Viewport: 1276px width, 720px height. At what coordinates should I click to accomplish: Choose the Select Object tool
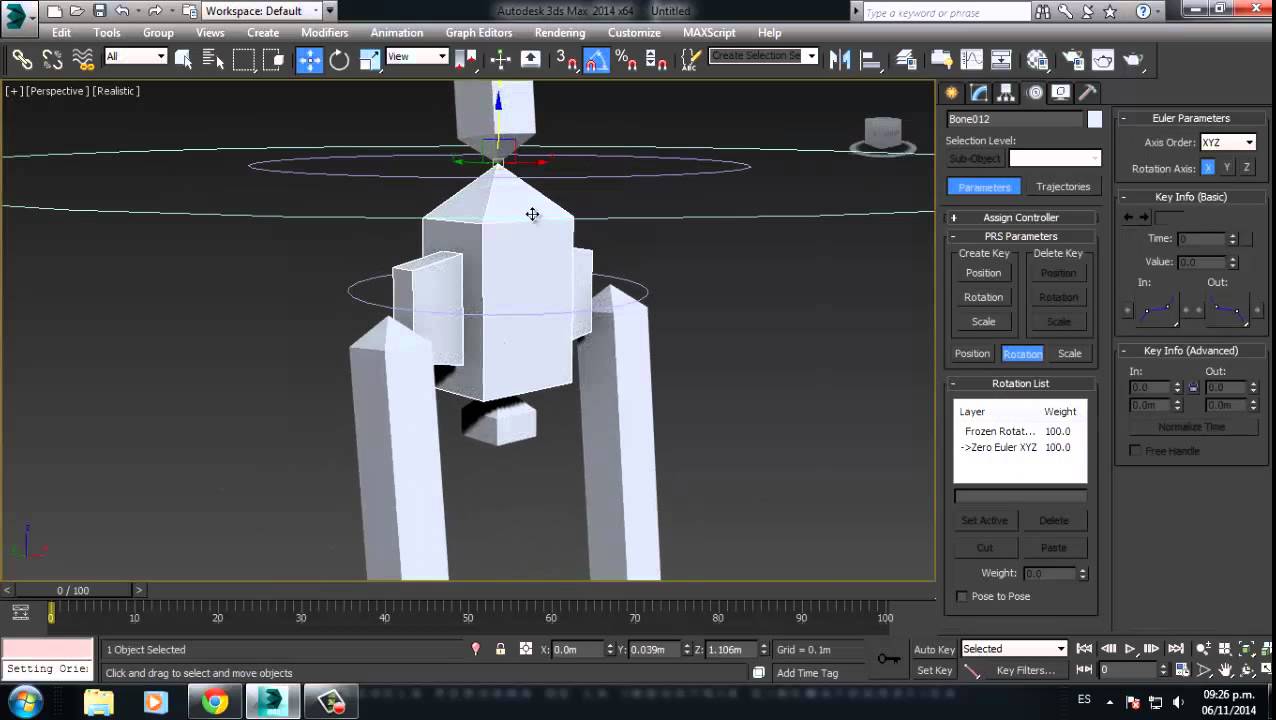(x=183, y=60)
